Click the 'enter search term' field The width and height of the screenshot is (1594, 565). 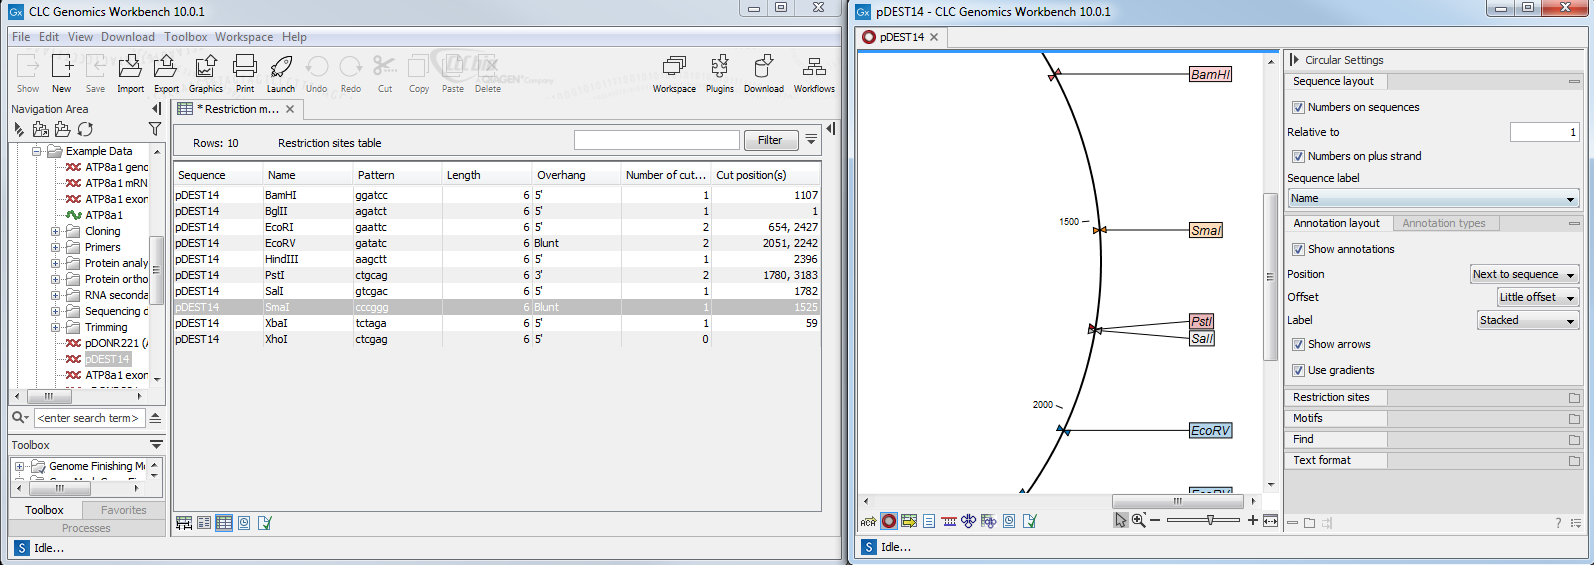pos(88,418)
